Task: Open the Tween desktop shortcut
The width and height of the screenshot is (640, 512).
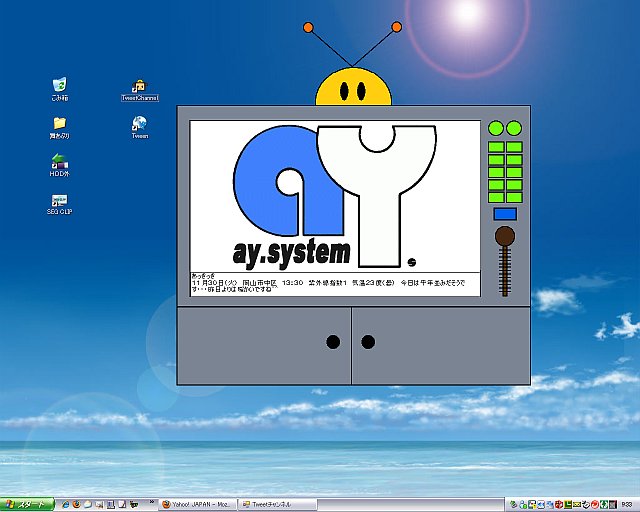Action: coord(140,127)
